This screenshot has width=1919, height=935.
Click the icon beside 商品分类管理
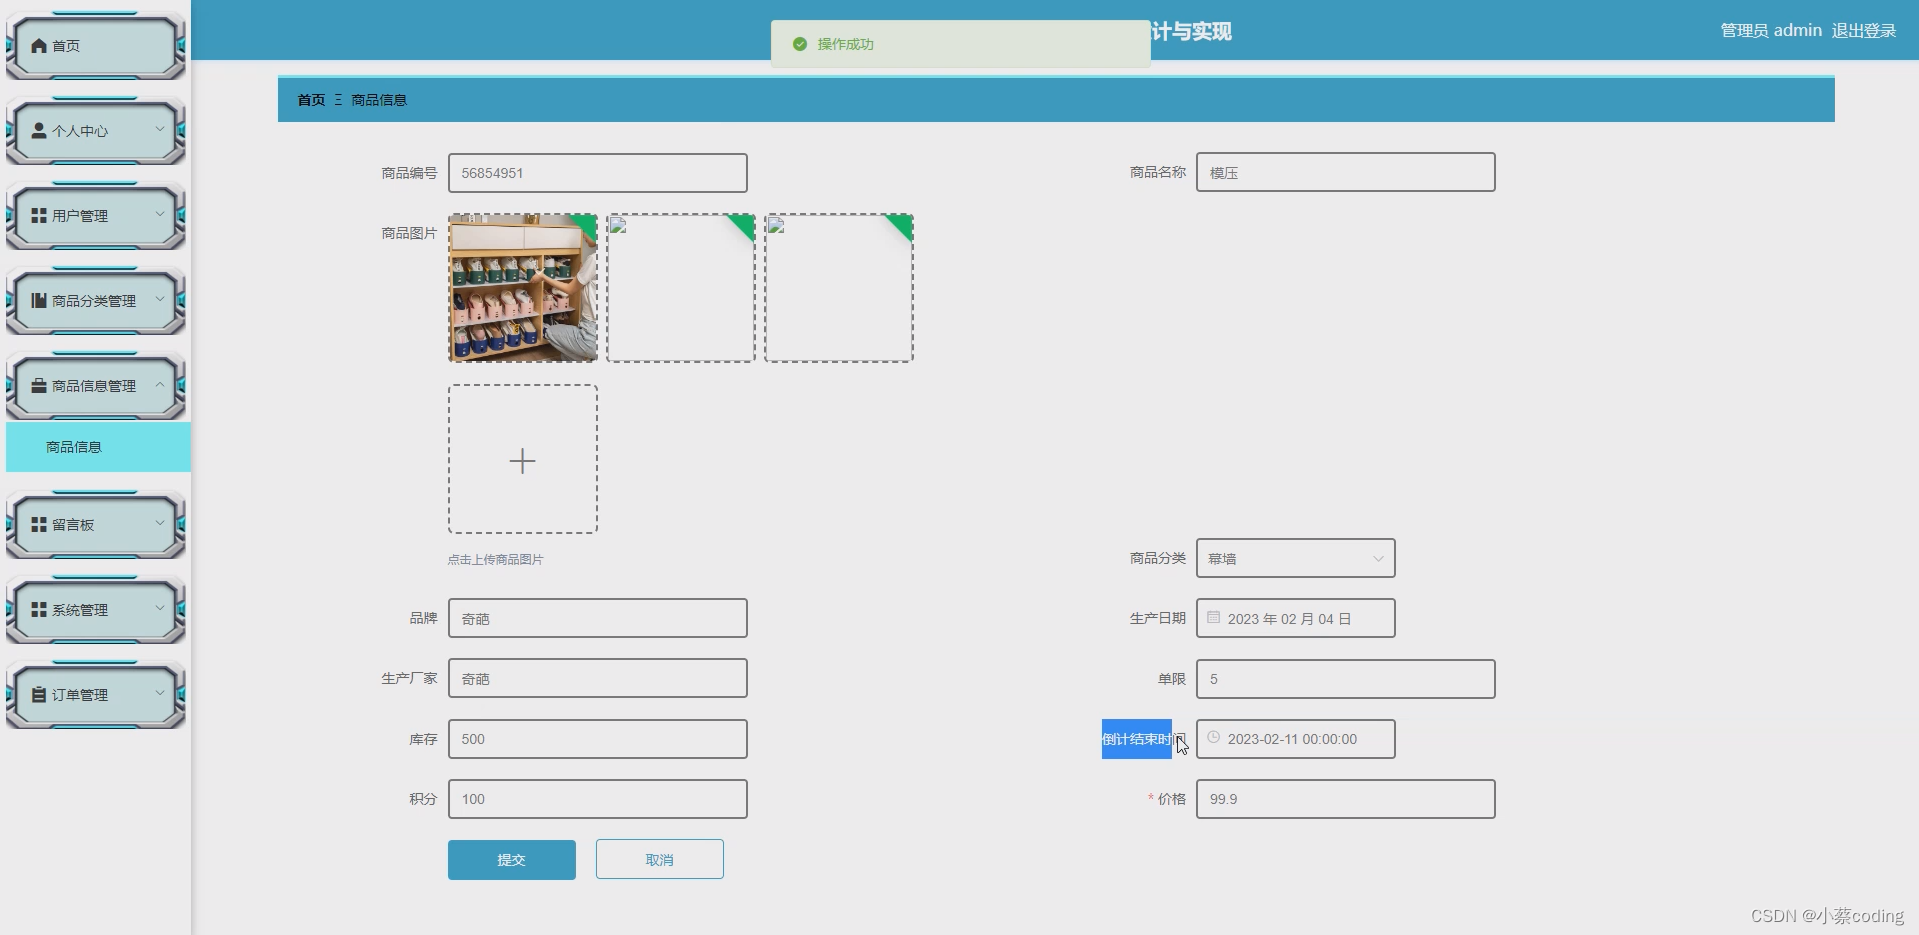39,300
